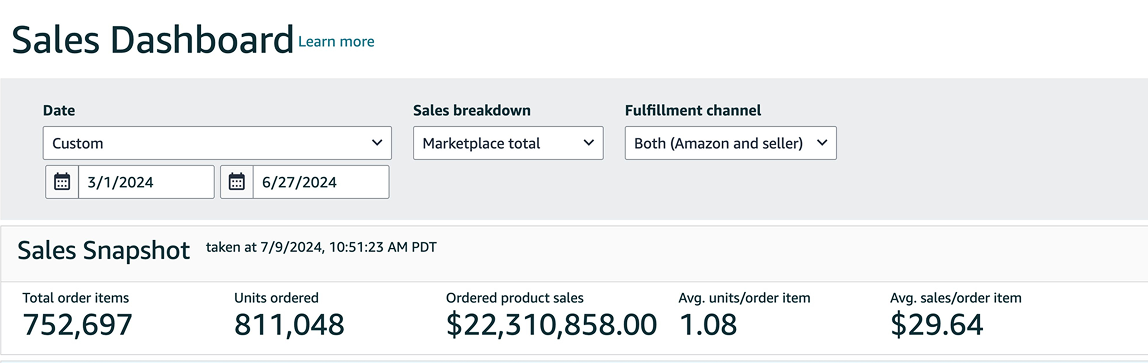Click the Fulfillment channel label
The image size is (1148, 363).
693,111
